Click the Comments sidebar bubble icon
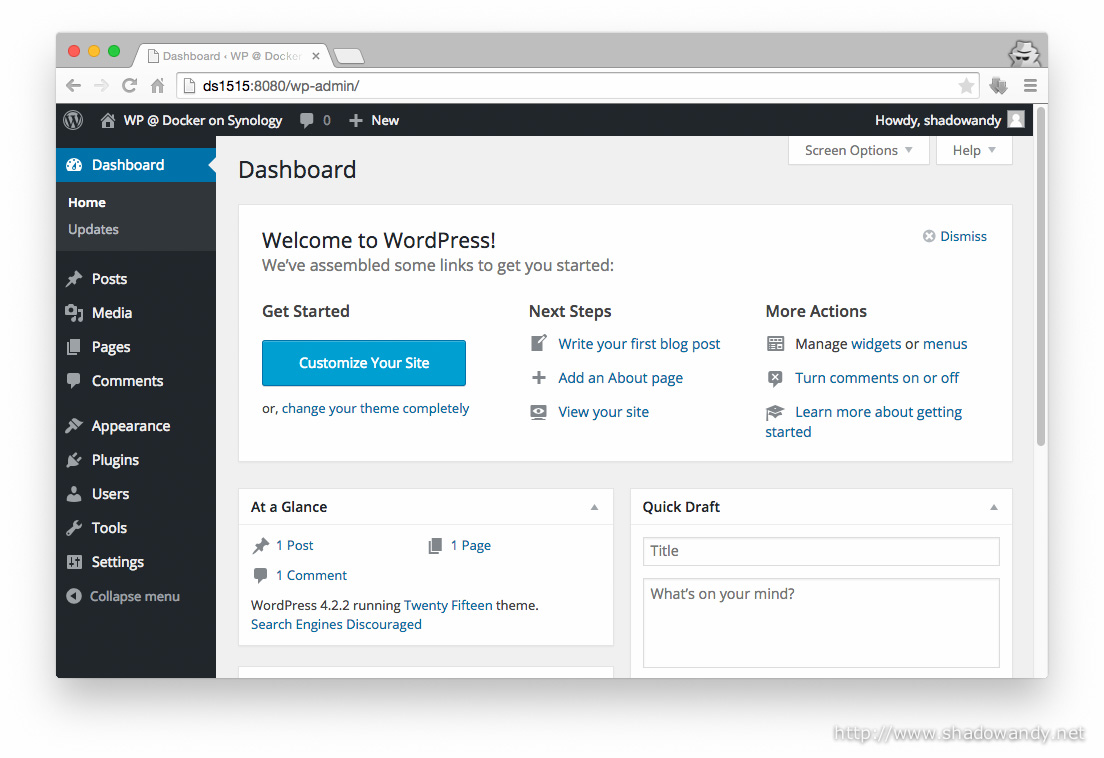This screenshot has height=758, width=1104. click(x=73, y=381)
